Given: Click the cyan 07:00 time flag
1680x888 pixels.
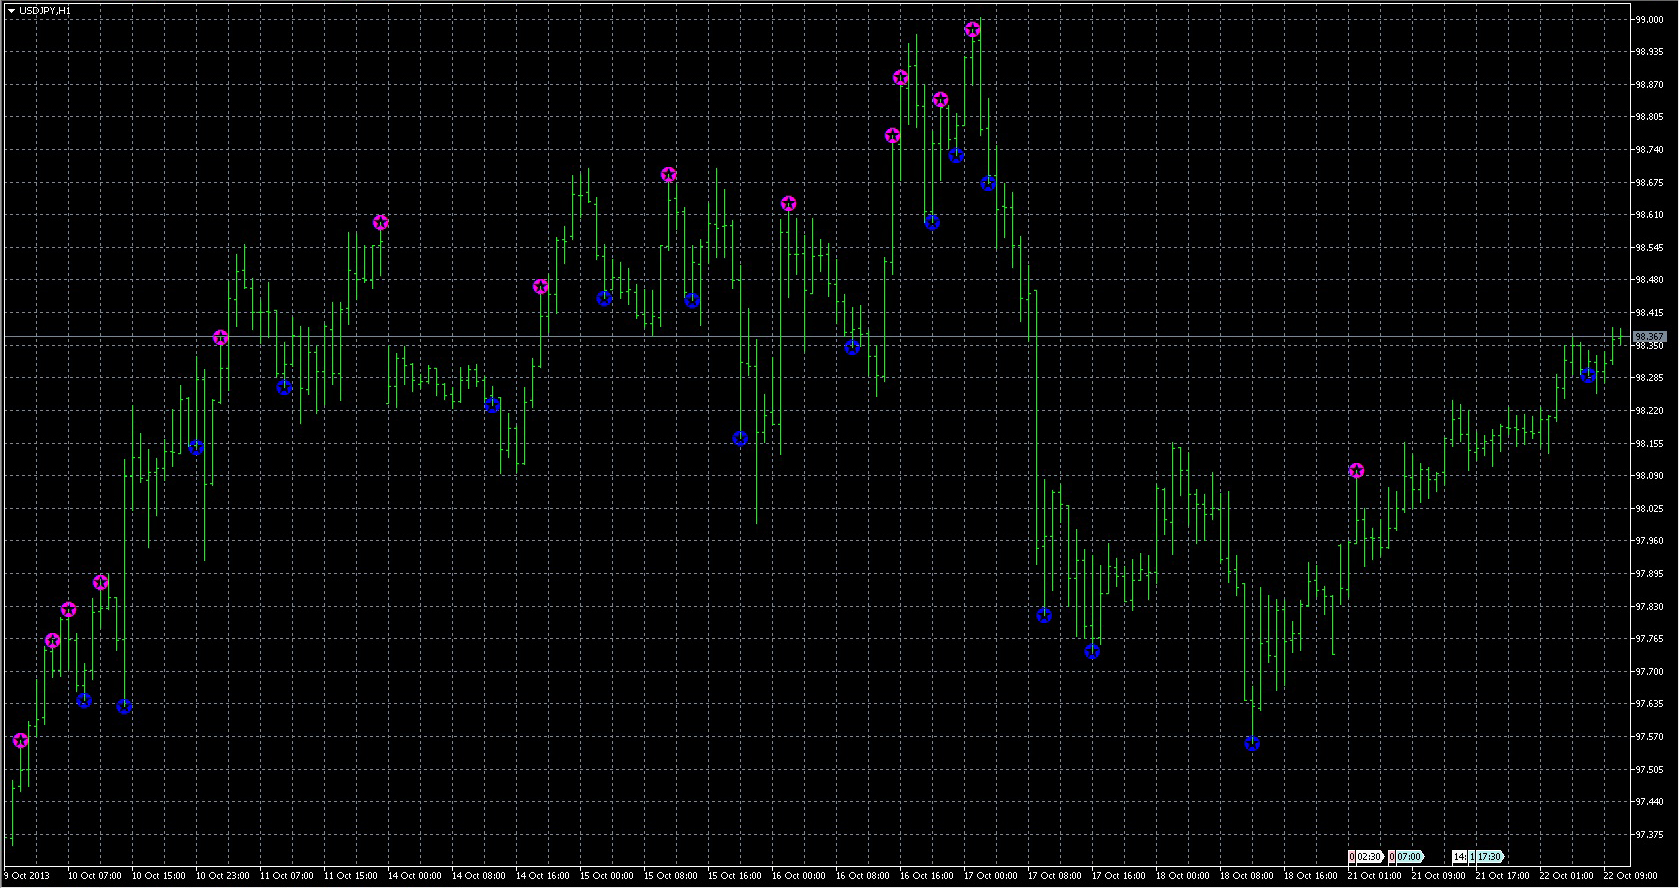Looking at the screenshot, I should 1407,857.
